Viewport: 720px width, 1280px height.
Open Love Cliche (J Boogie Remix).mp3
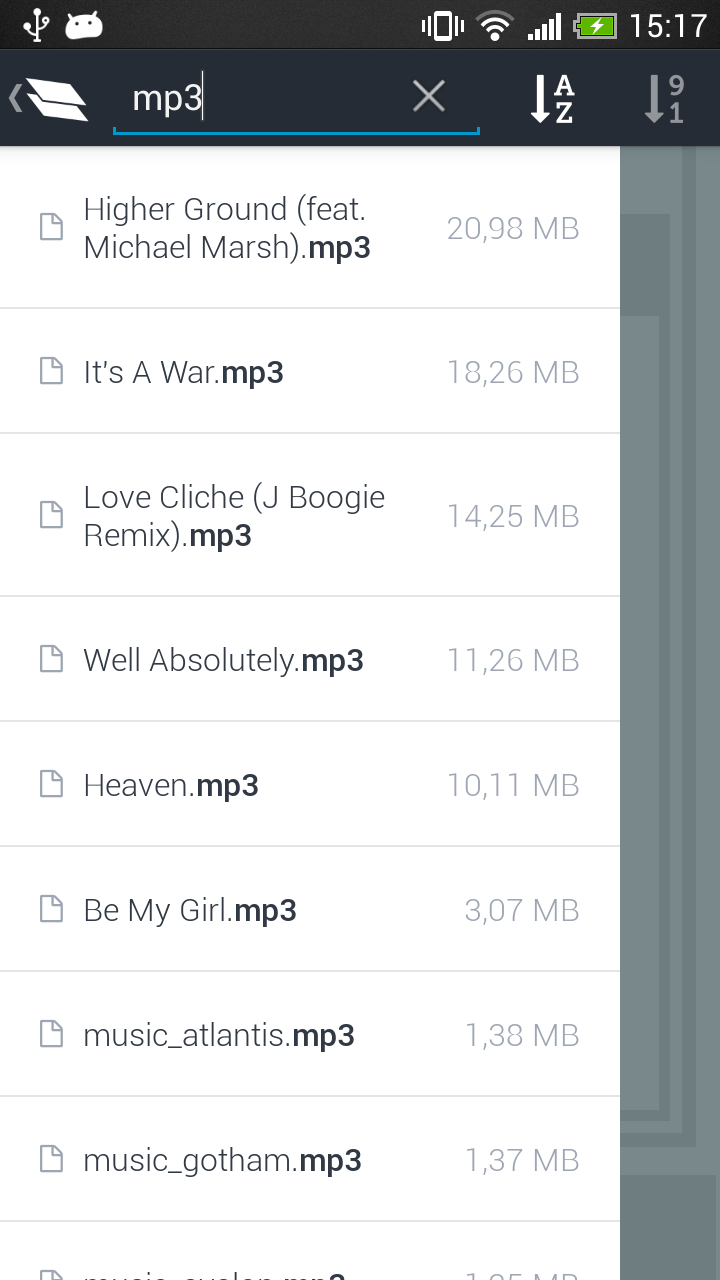pos(234,516)
